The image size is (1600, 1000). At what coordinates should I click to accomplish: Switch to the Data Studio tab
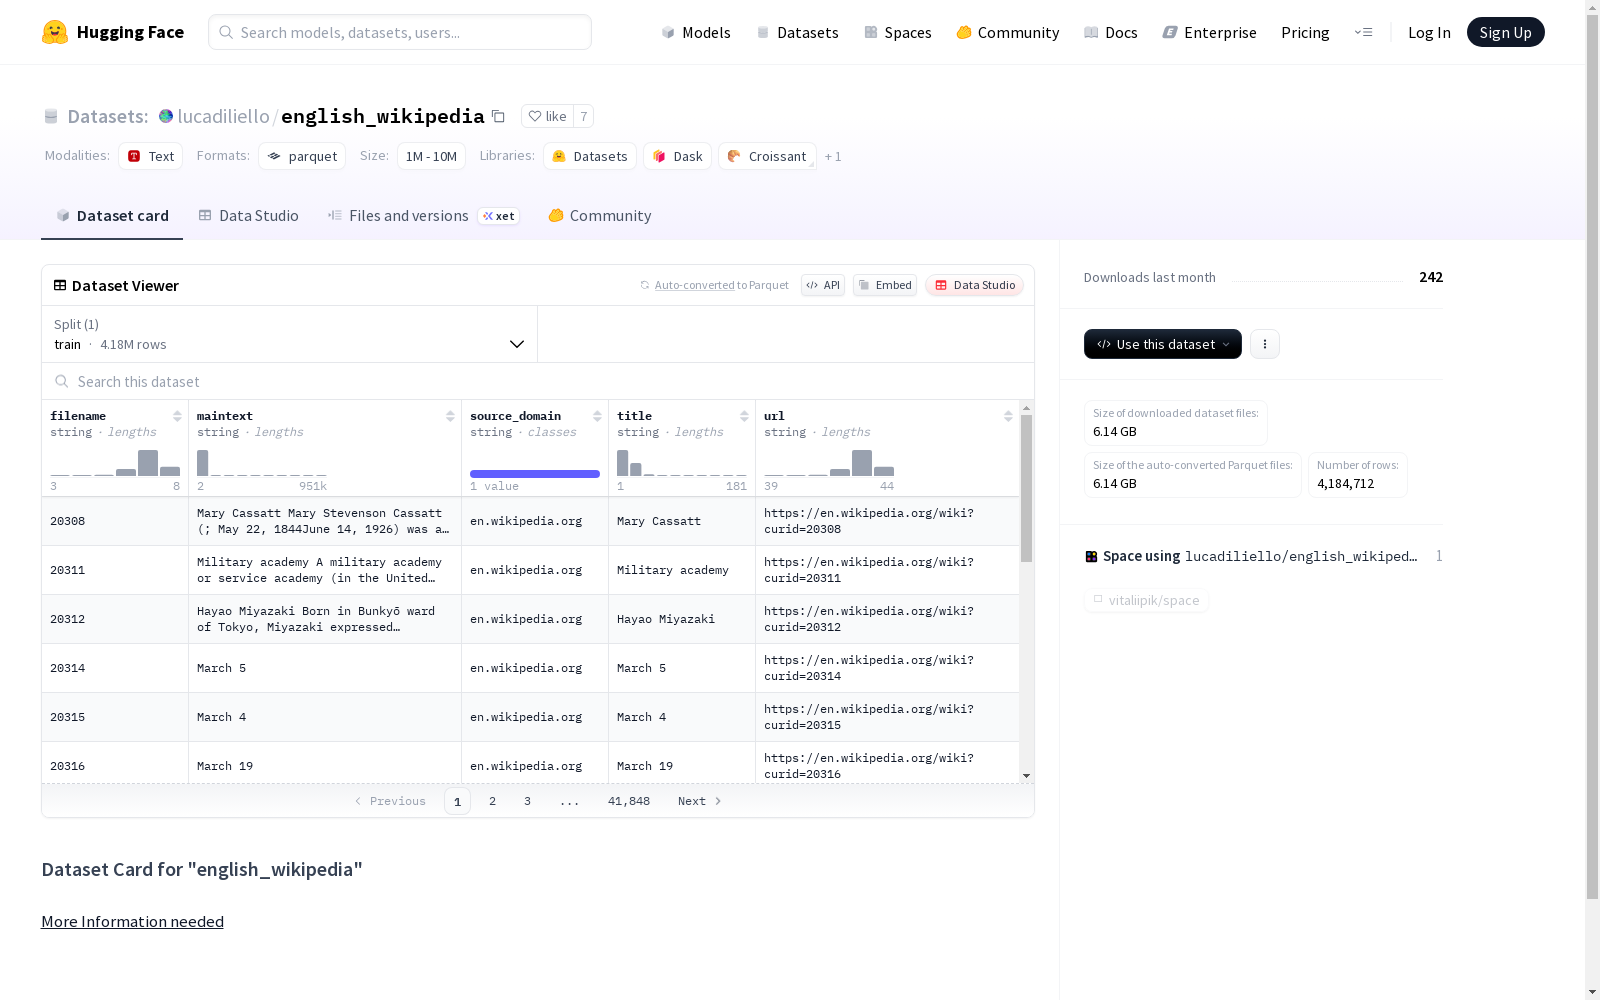click(248, 216)
